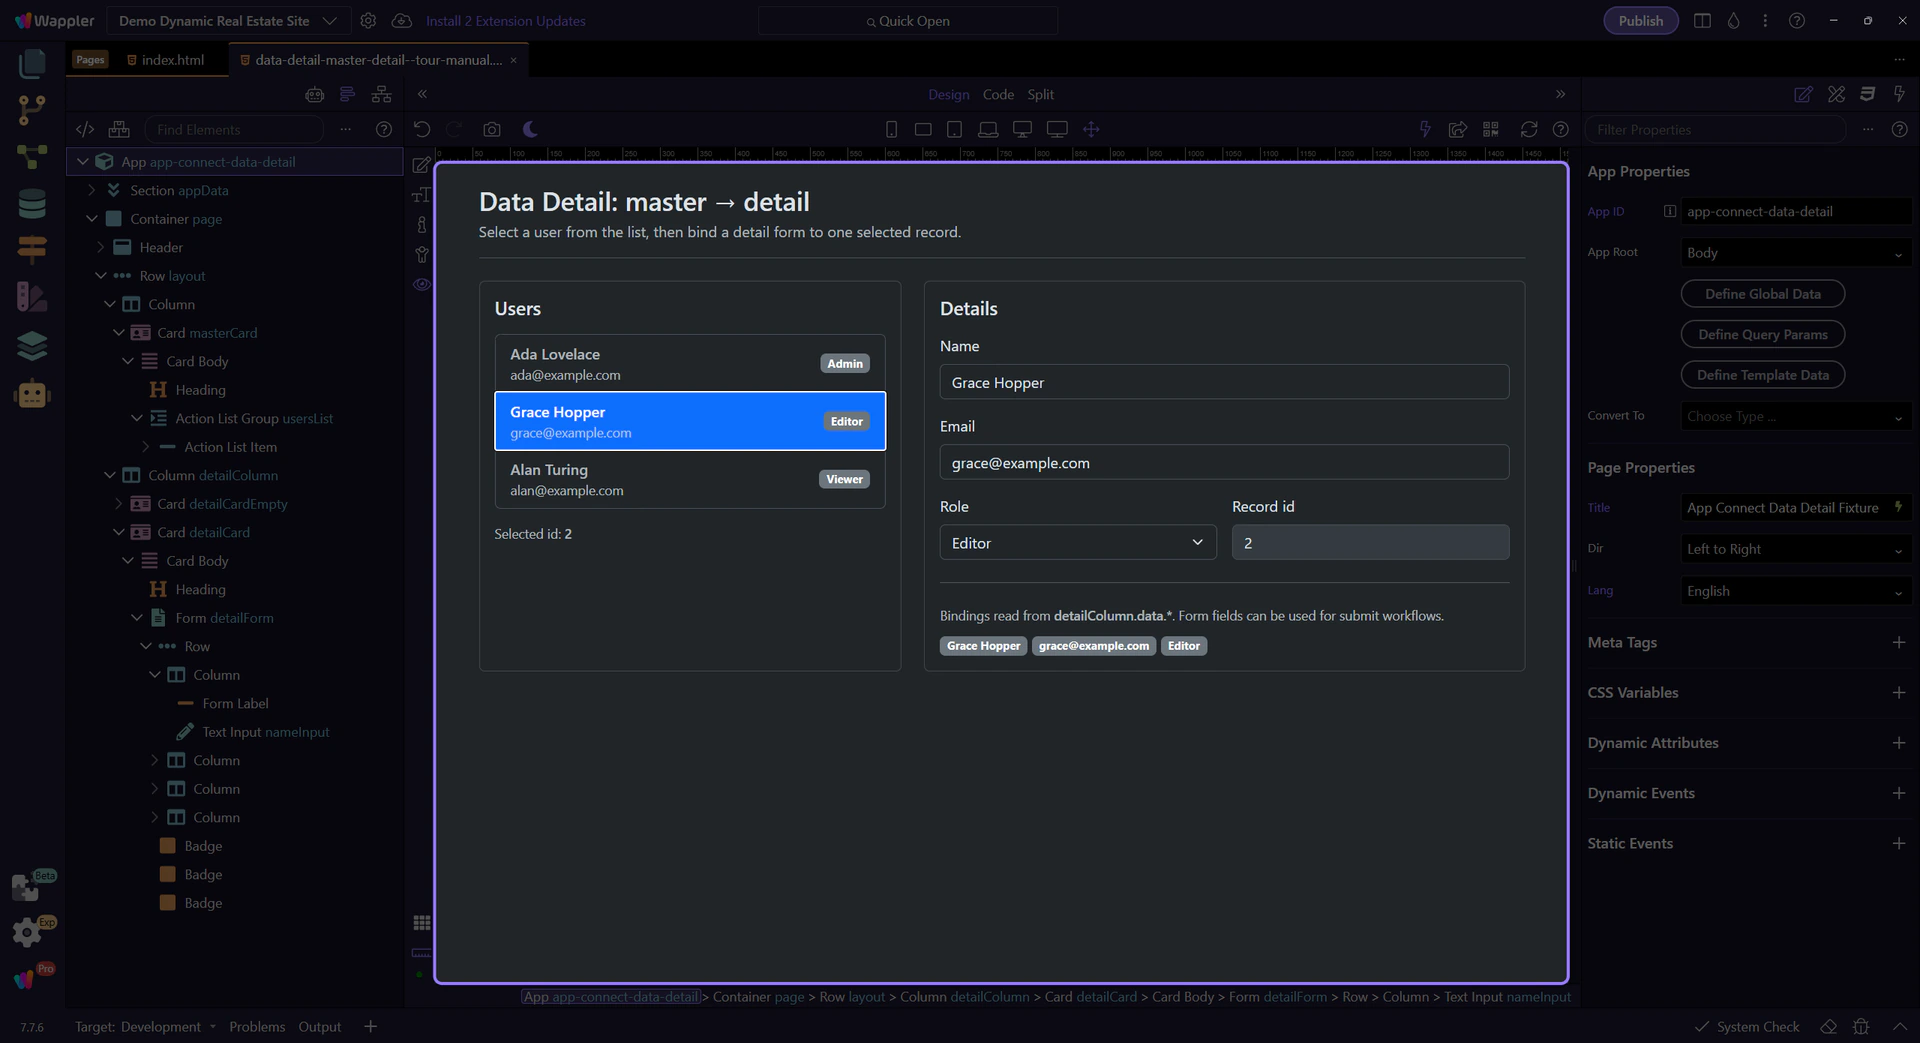
Task: Open the Dir dropdown Left to Right
Action: point(1794,549)
